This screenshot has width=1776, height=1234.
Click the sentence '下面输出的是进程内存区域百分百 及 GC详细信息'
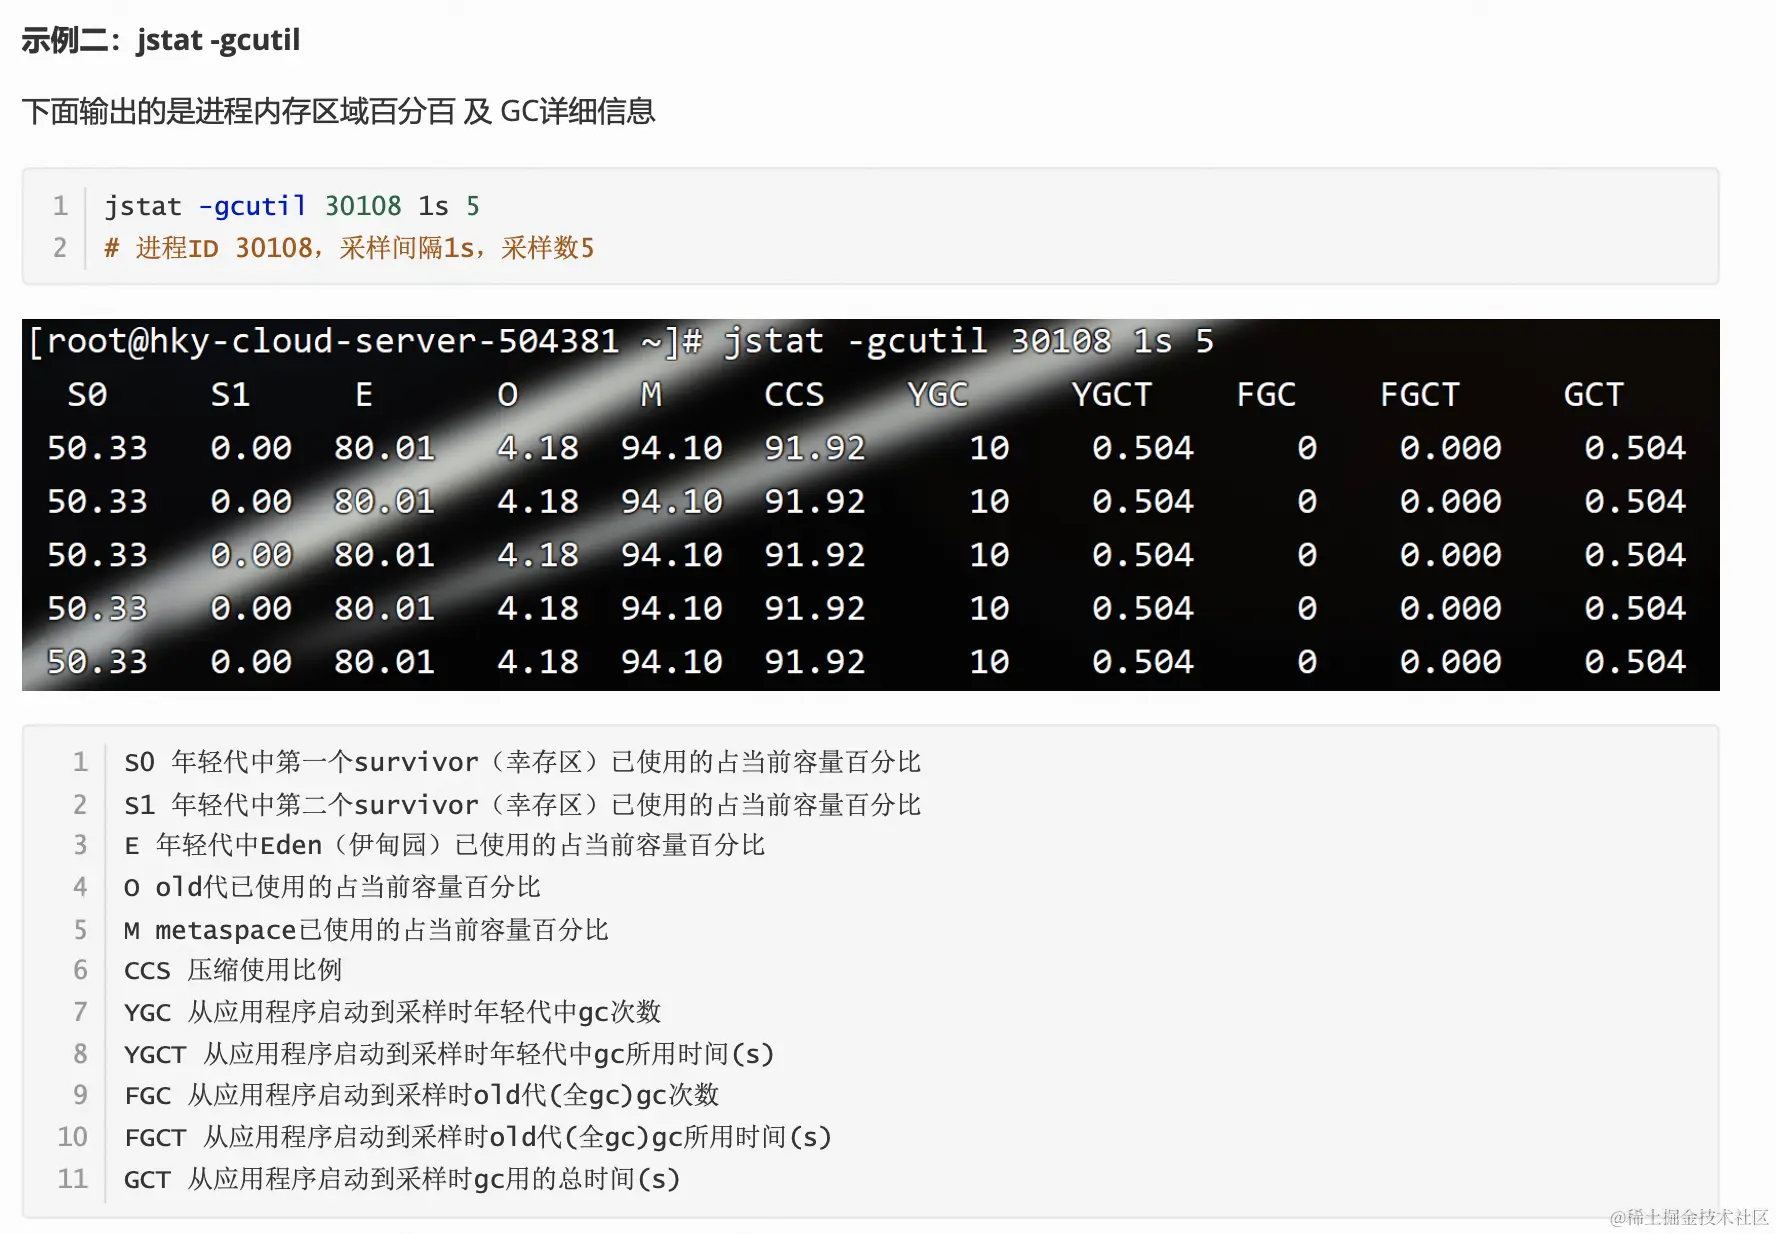[x=338, y=111]
